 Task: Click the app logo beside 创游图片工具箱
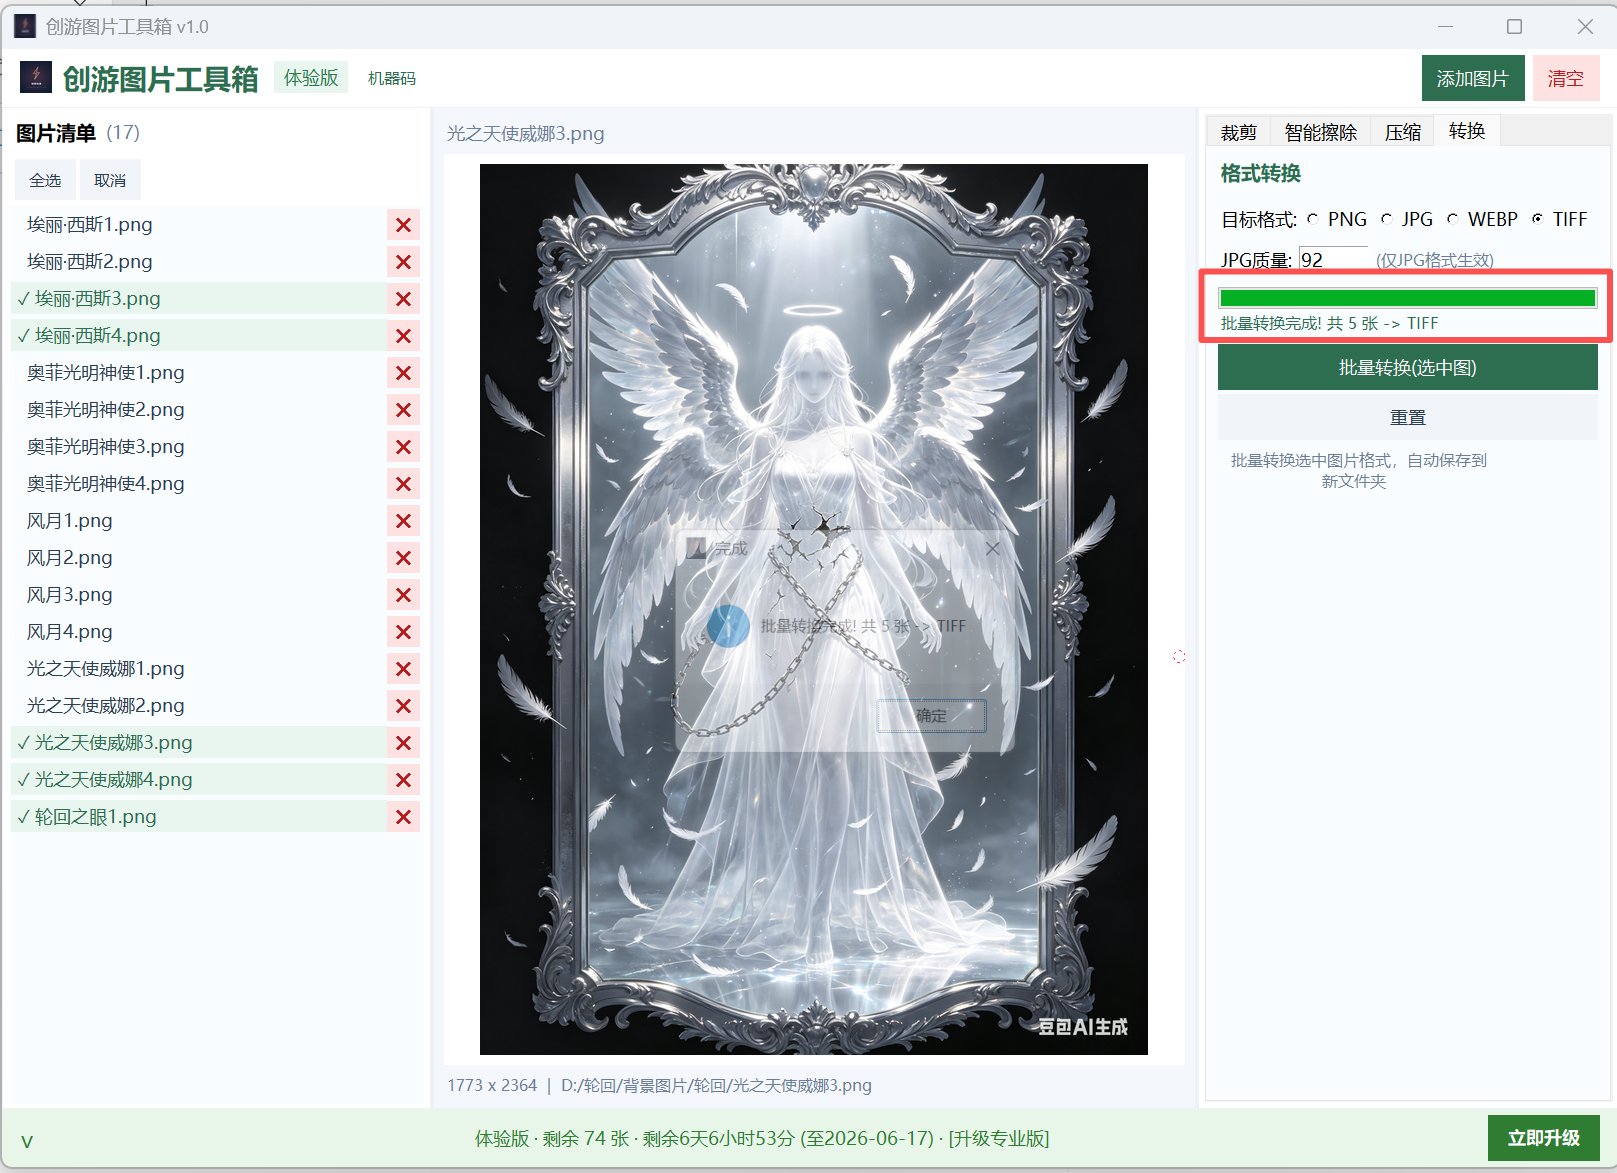coord(36,77)
